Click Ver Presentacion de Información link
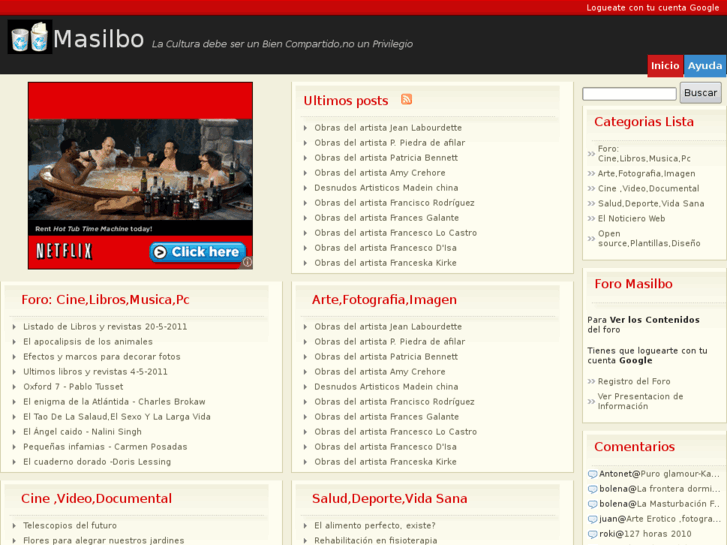This screenshot has width=727, height=545. pyautogui.click(x=640, y=401)
